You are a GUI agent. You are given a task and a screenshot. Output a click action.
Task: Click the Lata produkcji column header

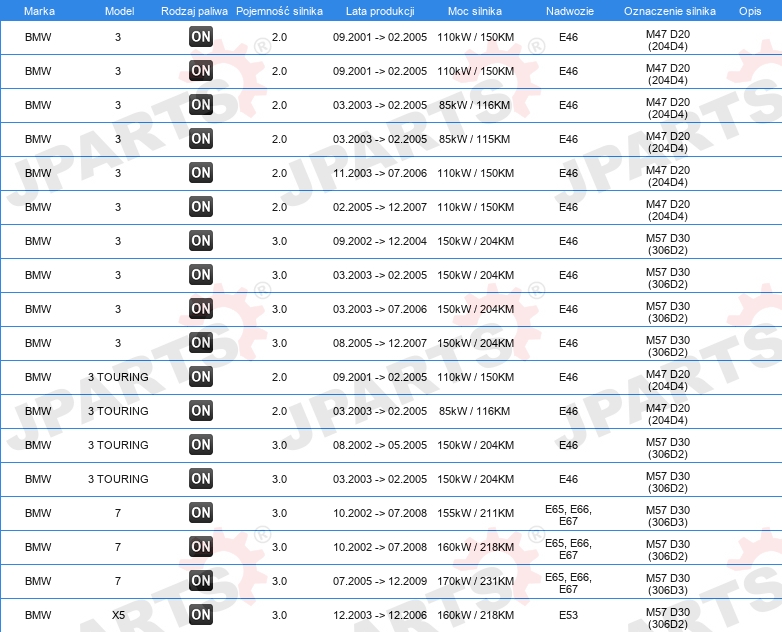click(x=380, y=11)
